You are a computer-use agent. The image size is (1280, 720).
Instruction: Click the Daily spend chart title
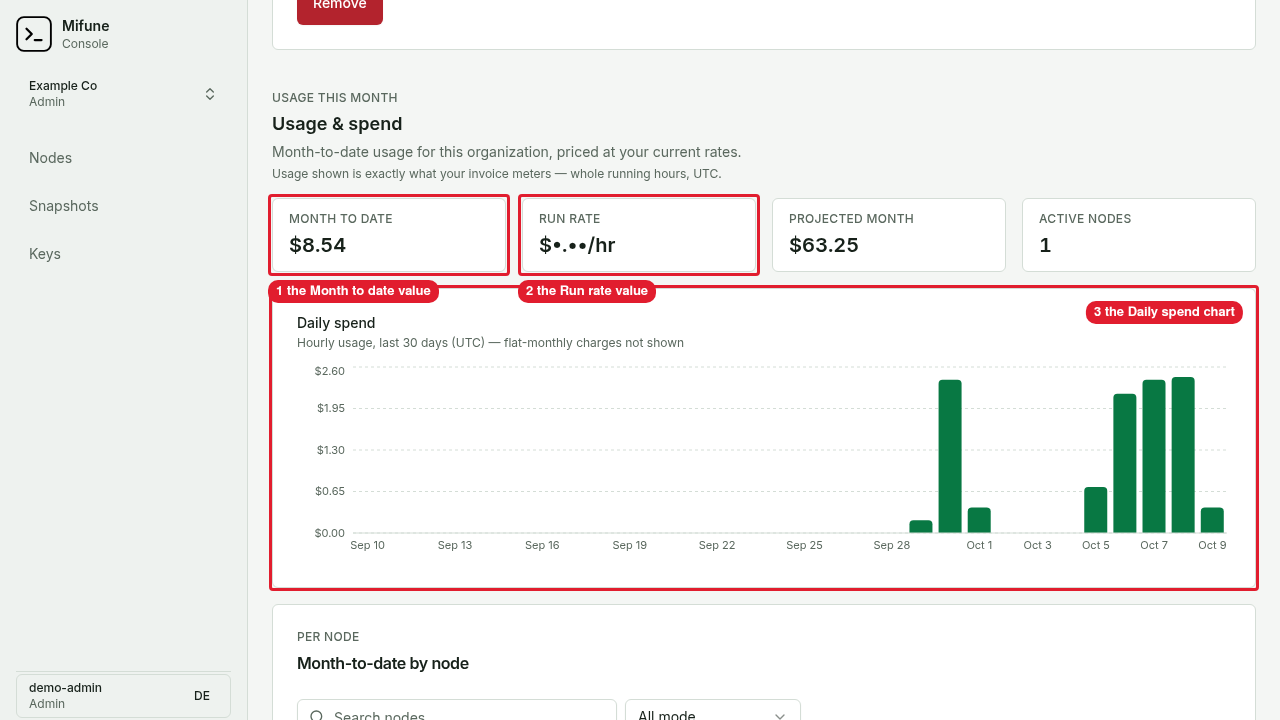[336, 323]
